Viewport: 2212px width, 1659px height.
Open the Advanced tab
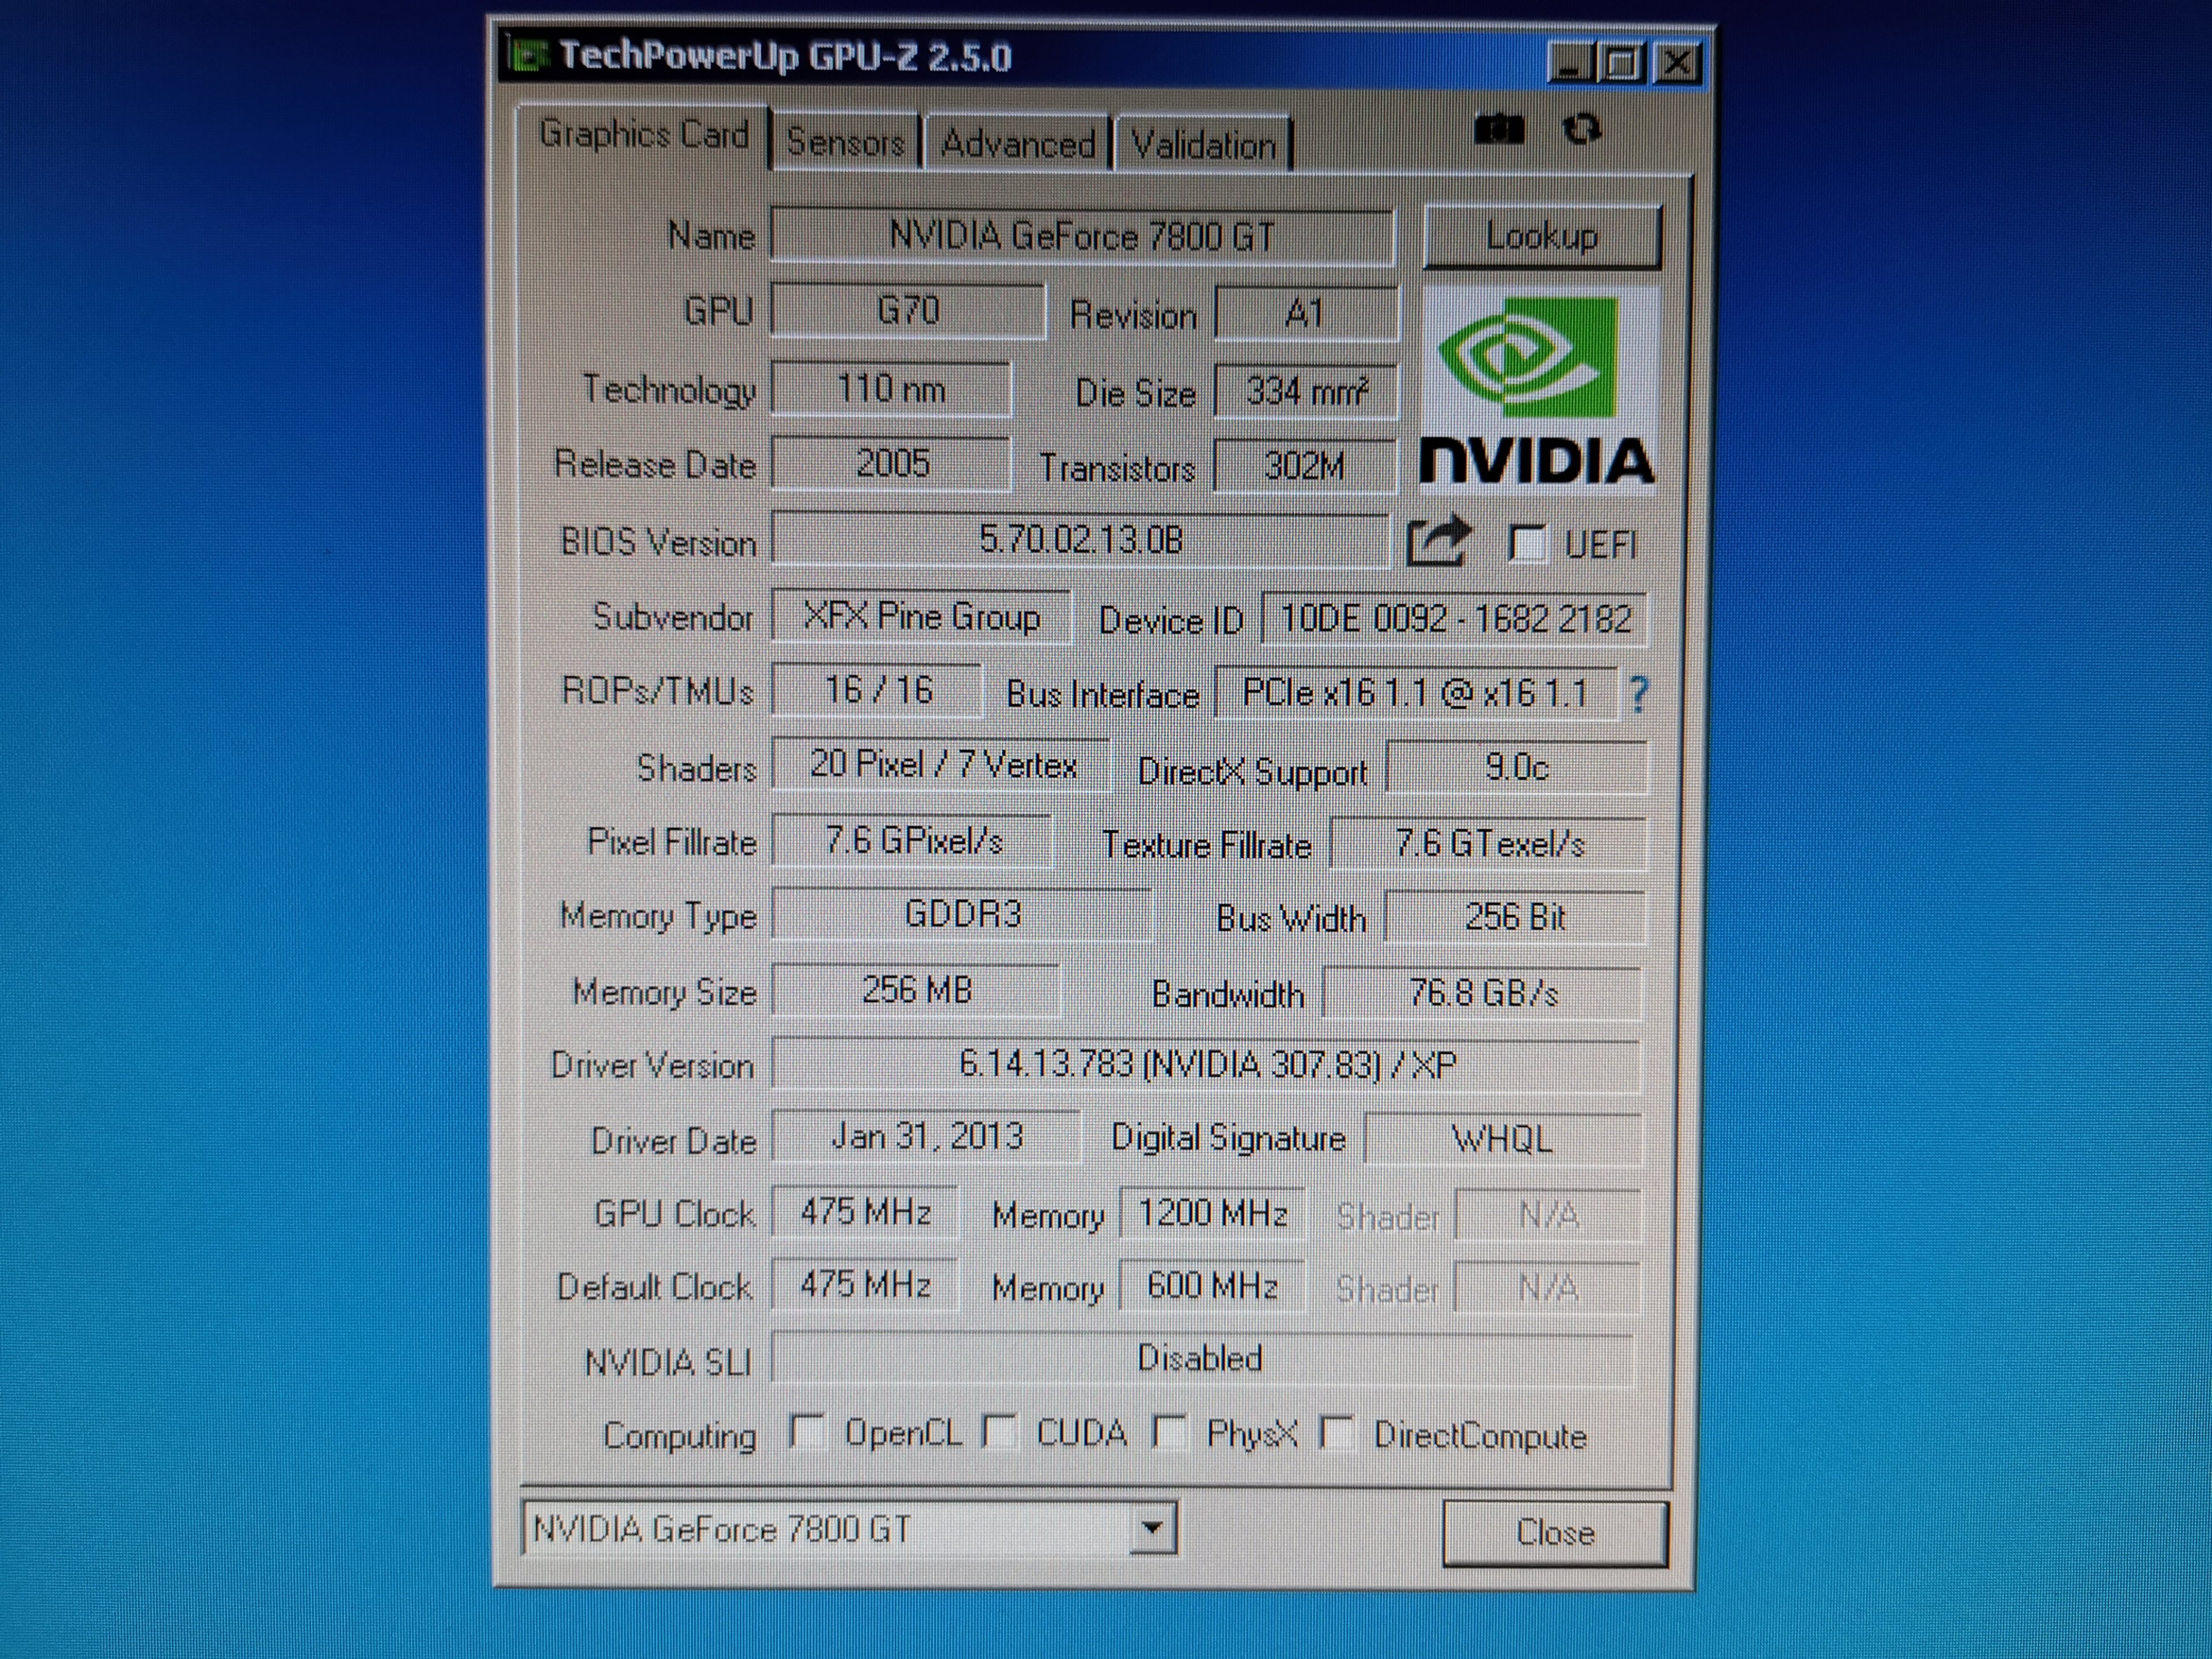[1018, 144]
